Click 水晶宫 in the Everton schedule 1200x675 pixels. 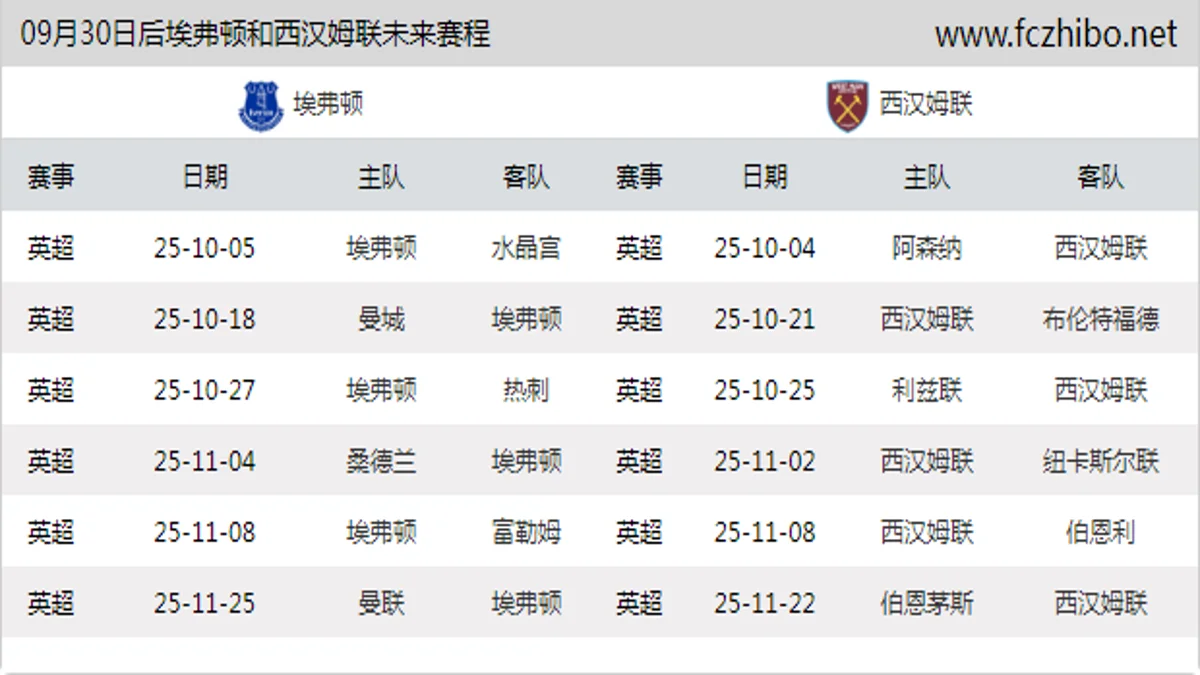pyautogui.click(x=526, y=248)
